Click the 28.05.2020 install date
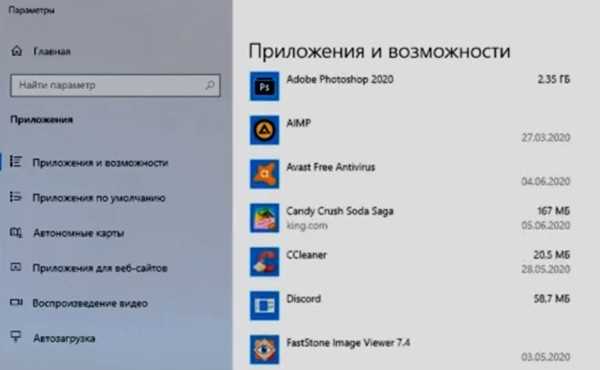 [546, 269]
